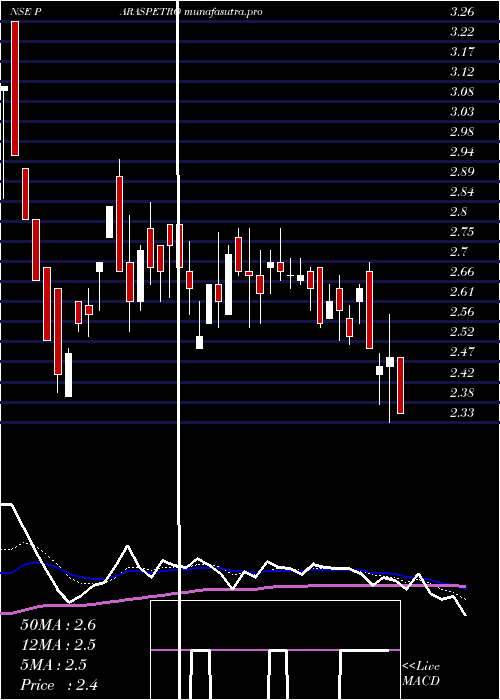Click the munafasutra.pro title text
Screen dimensions: 500x700
[x=223, y=12]
